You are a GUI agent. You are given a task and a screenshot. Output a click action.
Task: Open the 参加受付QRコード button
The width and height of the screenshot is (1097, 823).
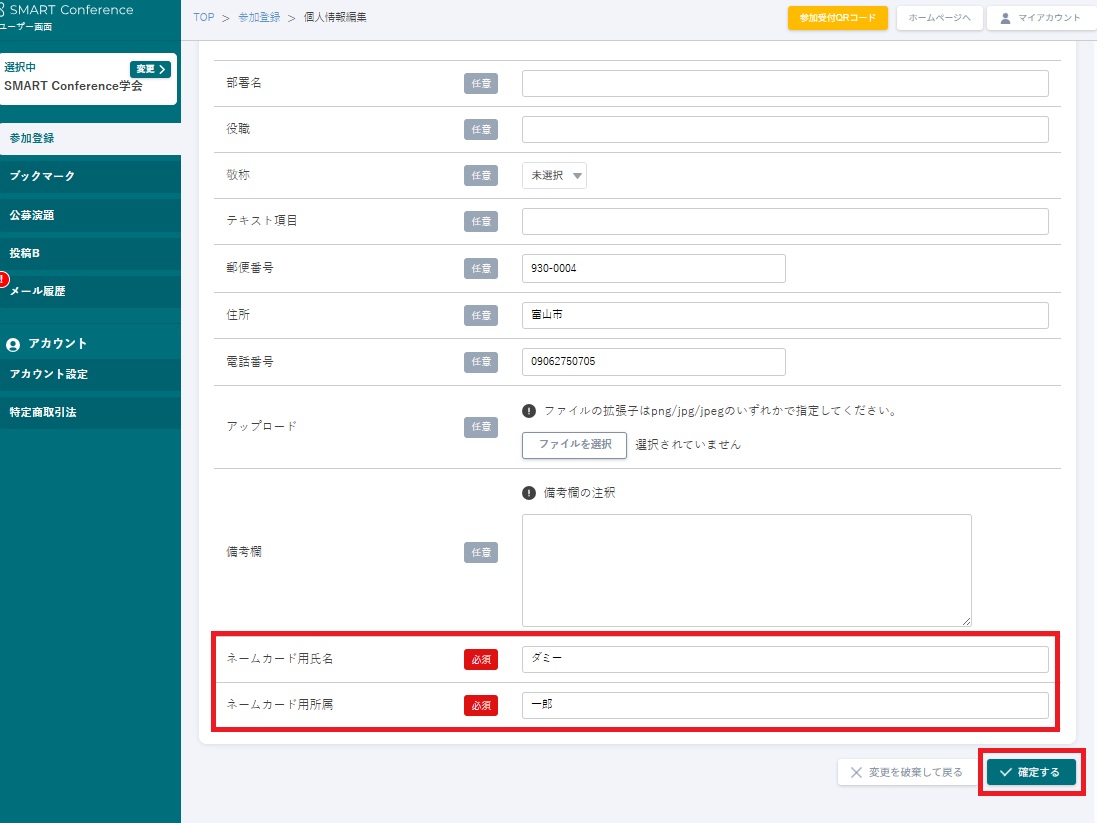coord(837,18)
